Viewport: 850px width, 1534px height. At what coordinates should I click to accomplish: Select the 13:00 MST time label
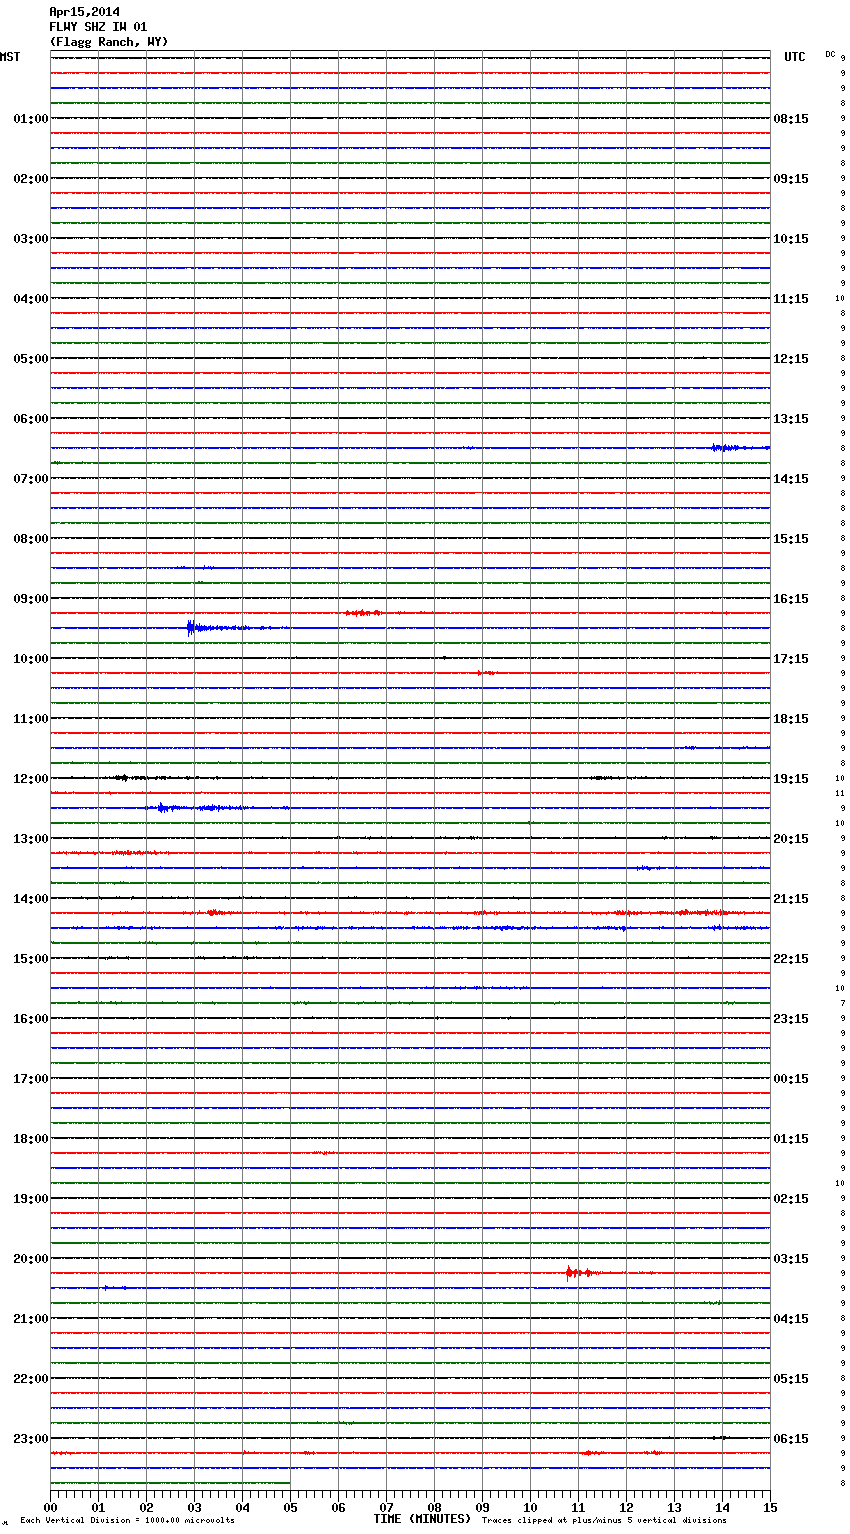click(x=31, y=839)
